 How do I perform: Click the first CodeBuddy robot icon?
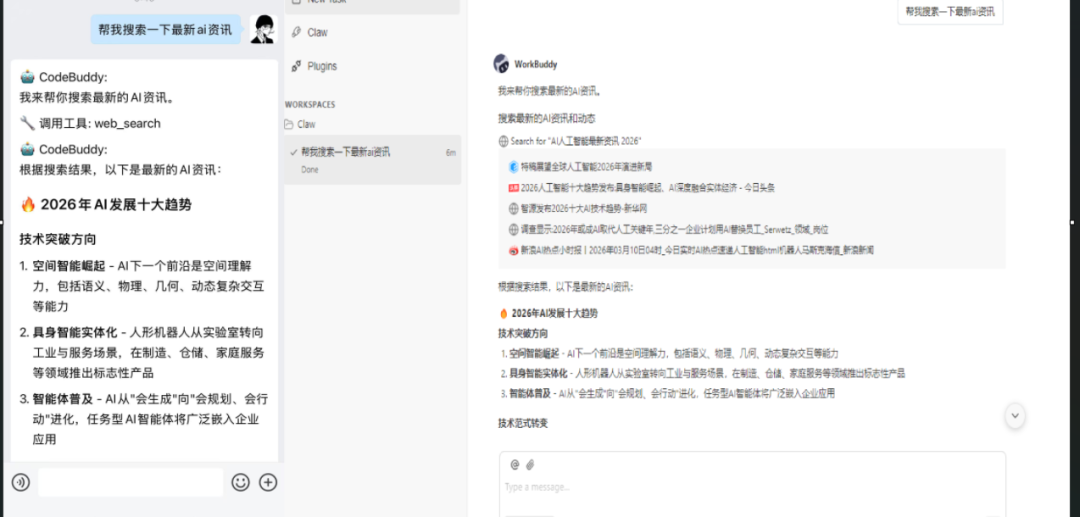click(28, 77)
